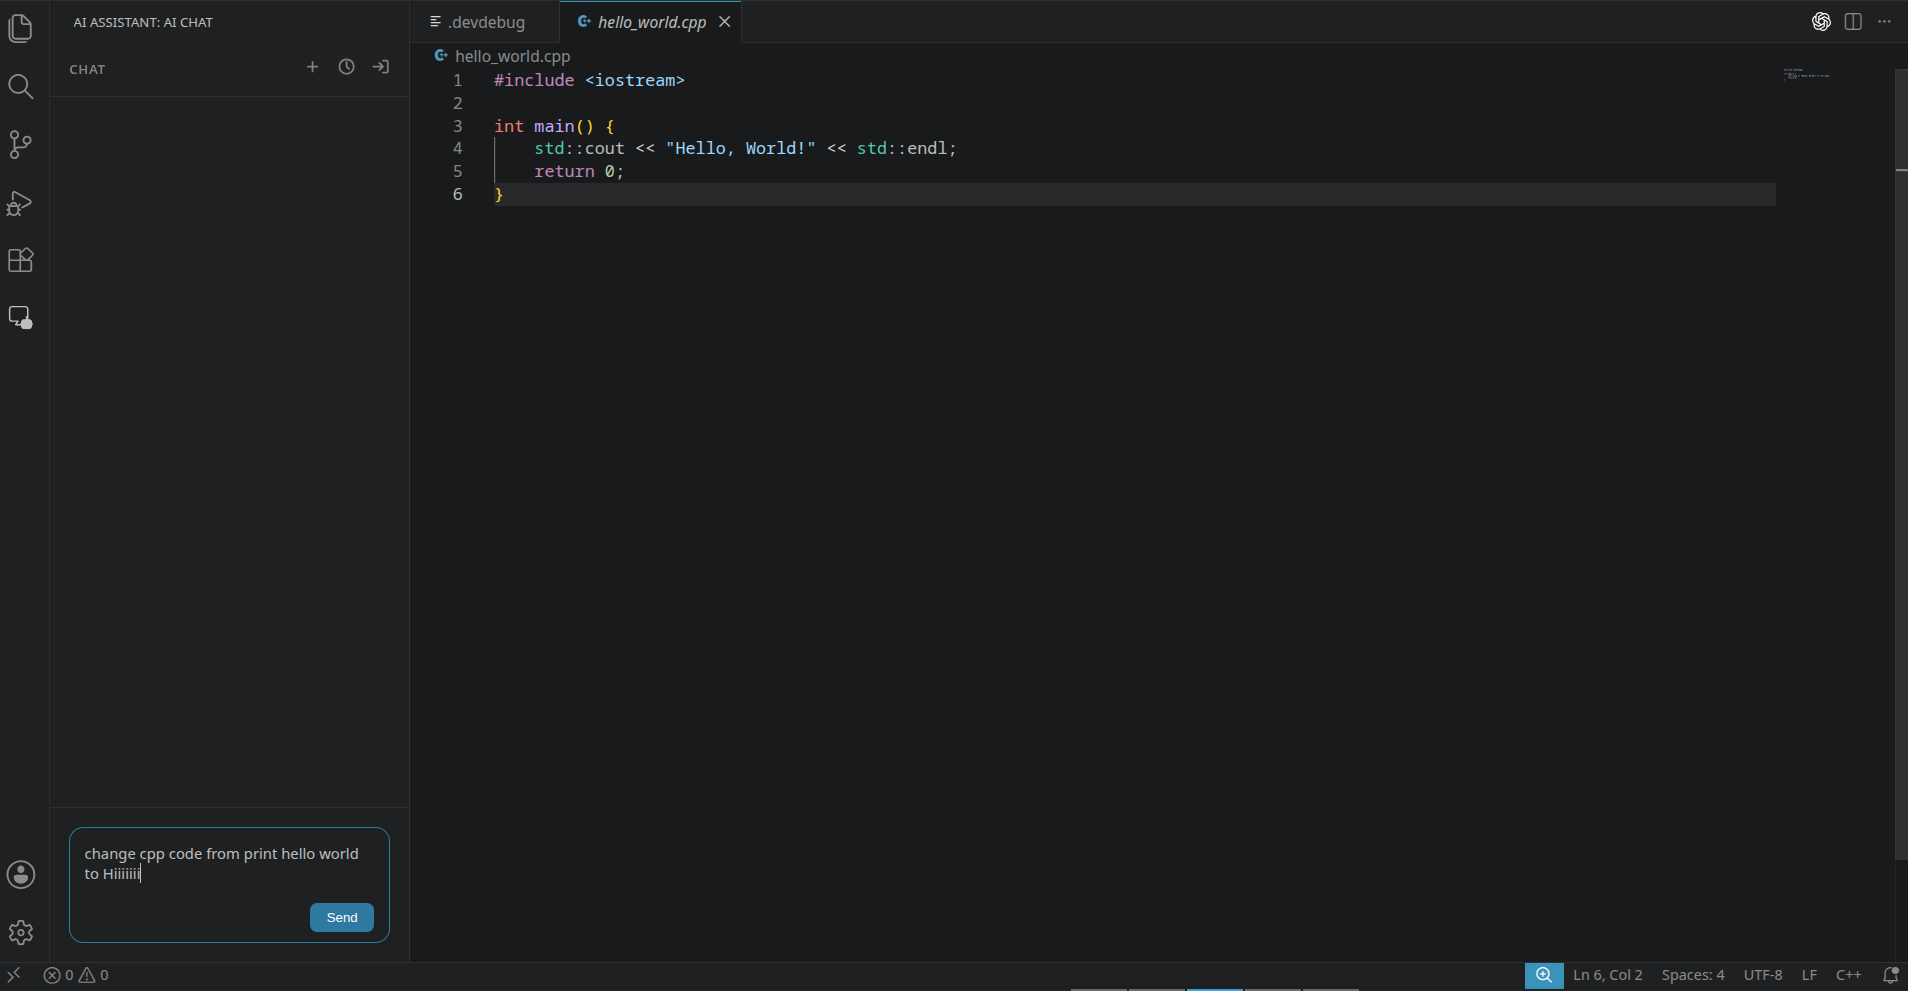Viewport: 1908px width, 991px height.
Task: Click the "Hello, World!" string literal
Action: point(741,148)
